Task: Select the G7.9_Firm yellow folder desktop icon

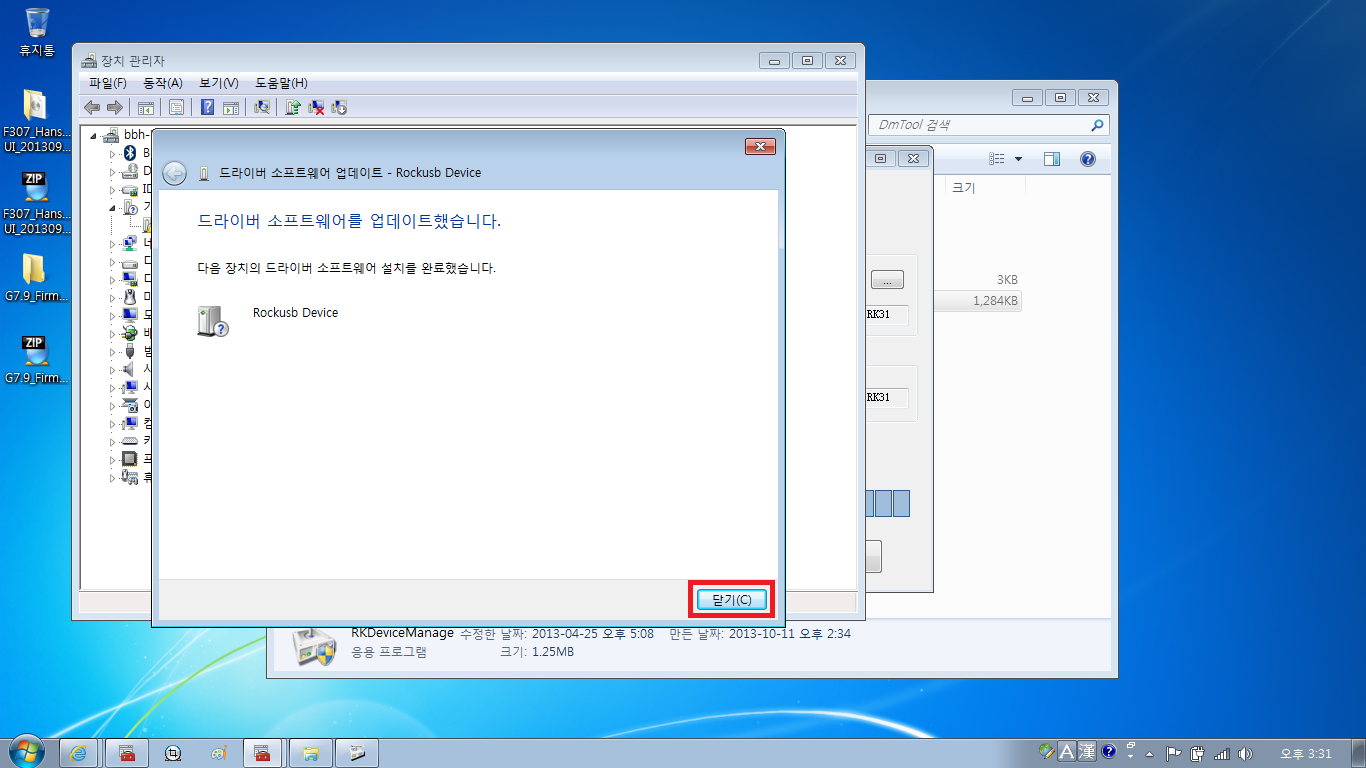Action: coord(36,278)
